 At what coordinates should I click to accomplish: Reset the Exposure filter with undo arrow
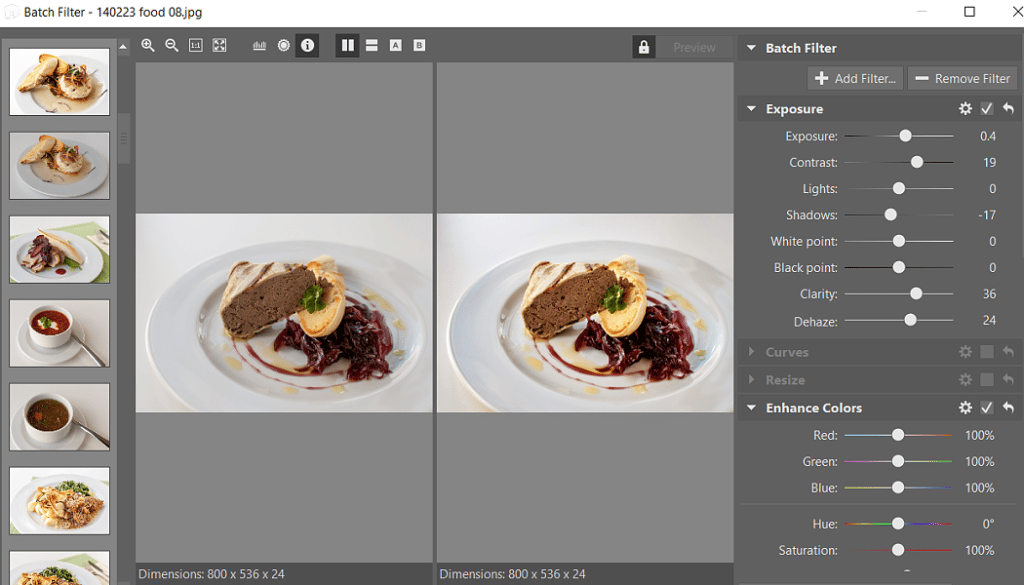point(1008,108)
